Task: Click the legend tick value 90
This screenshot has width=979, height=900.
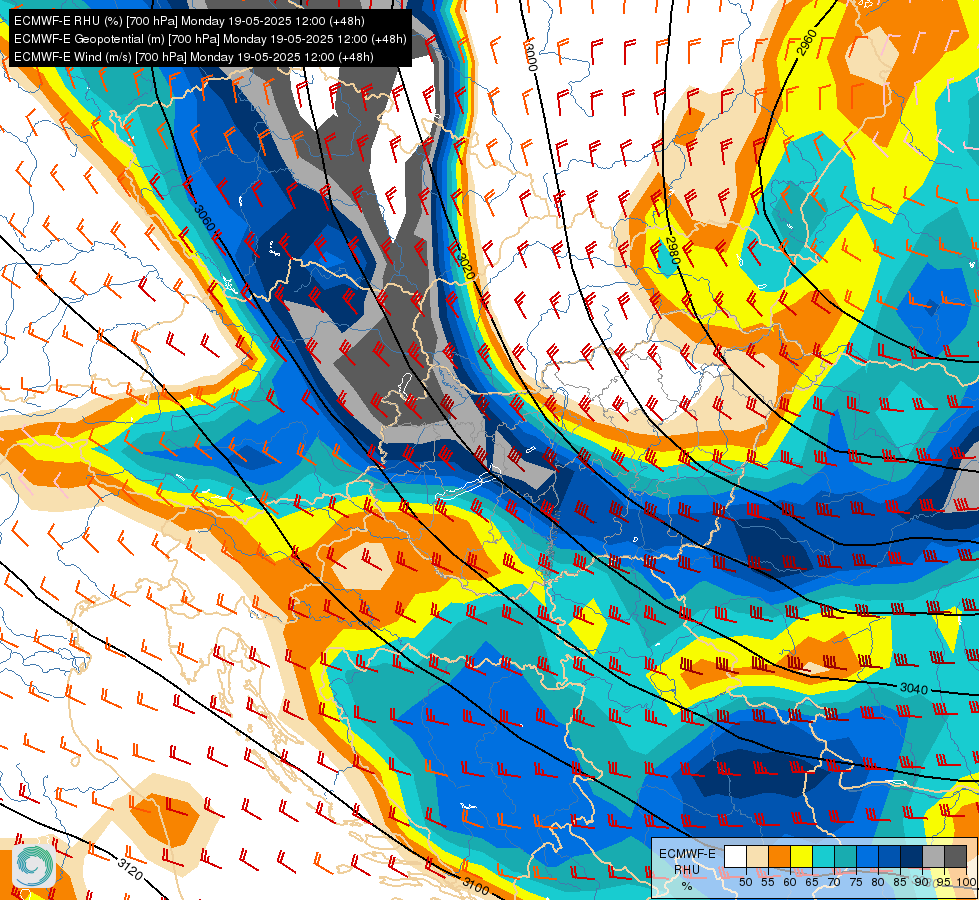Action: 922,882
